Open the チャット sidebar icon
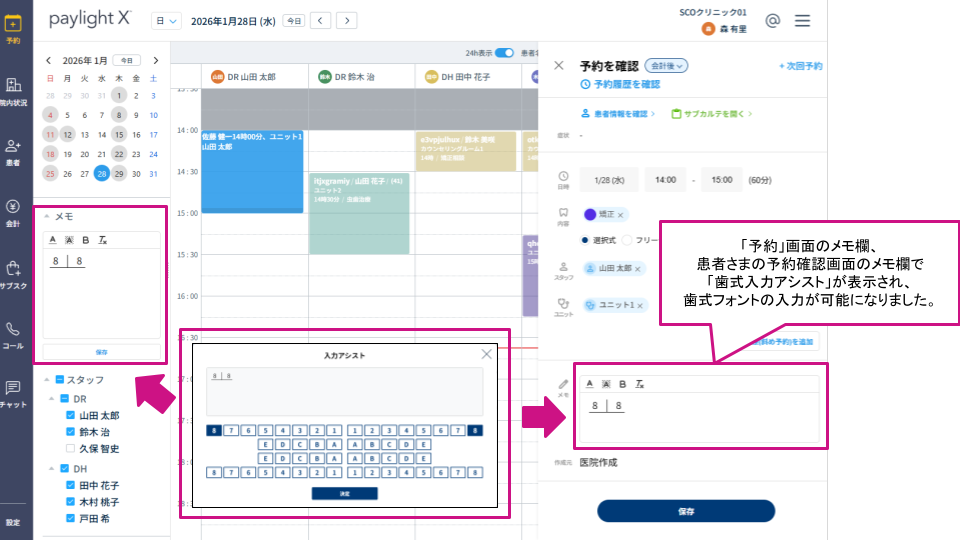The width and height of the screenshot is (960, 540). click(x=13, y=394)
